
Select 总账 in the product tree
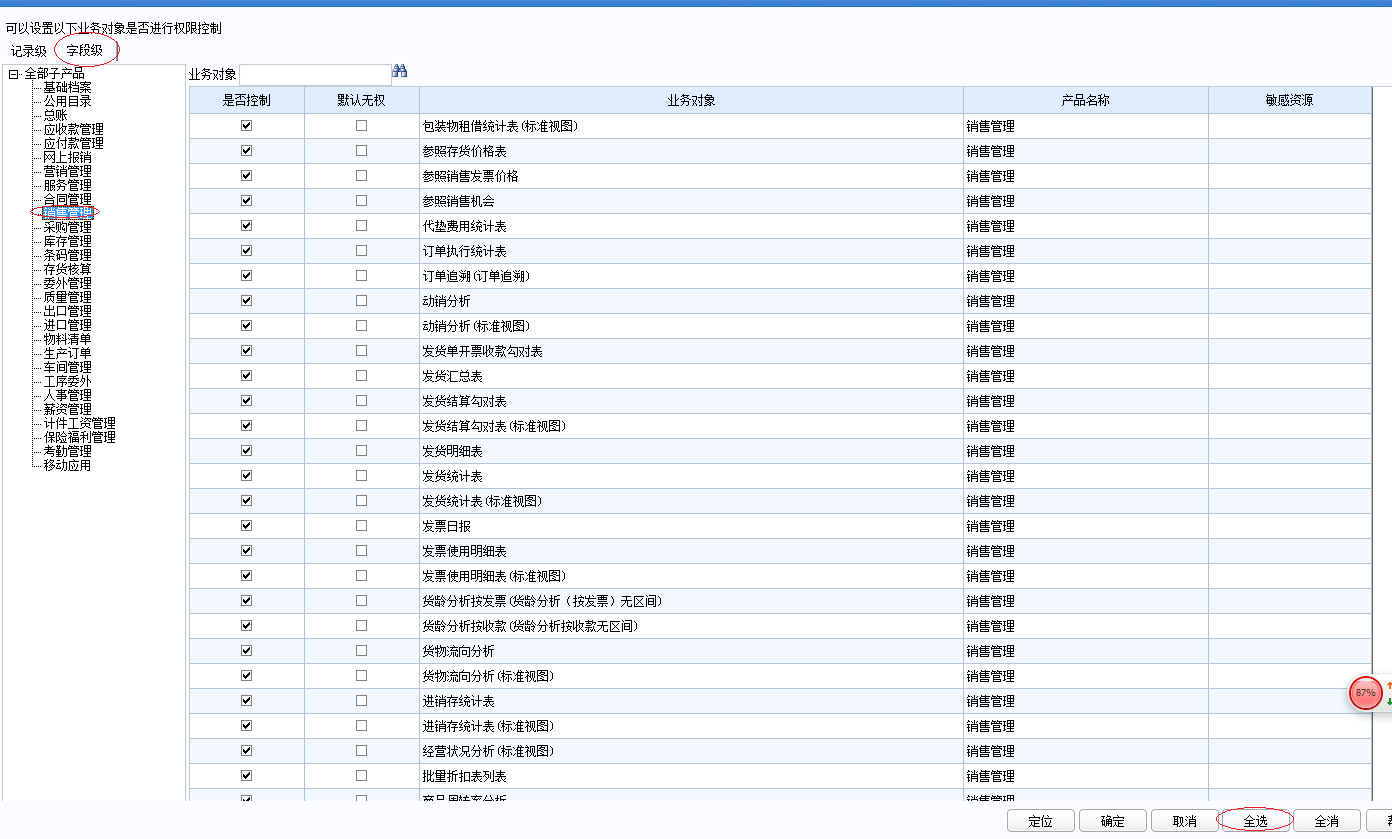tap(55, 115)
